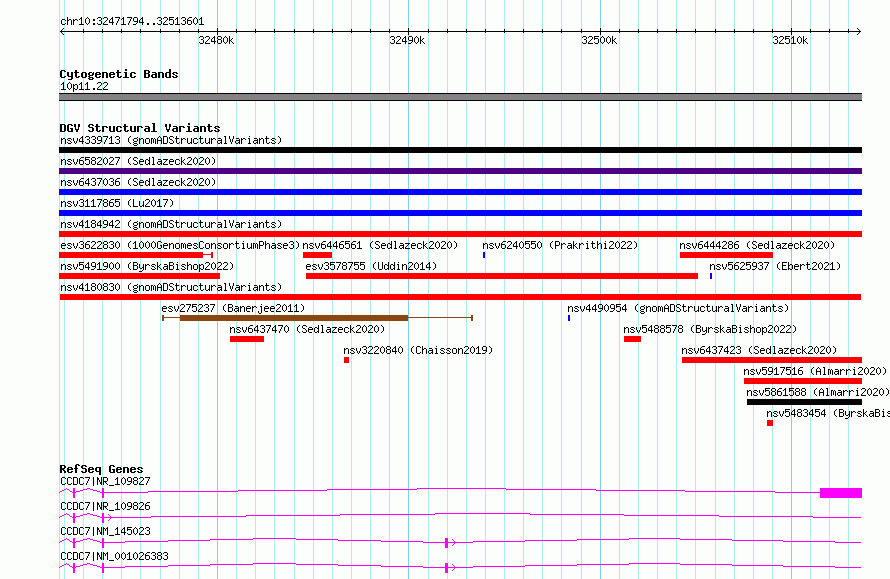Click nsv6437470 Sedlazeck2020 label
890x579 pixels.
pyautogui.click(x=307, y=329)
